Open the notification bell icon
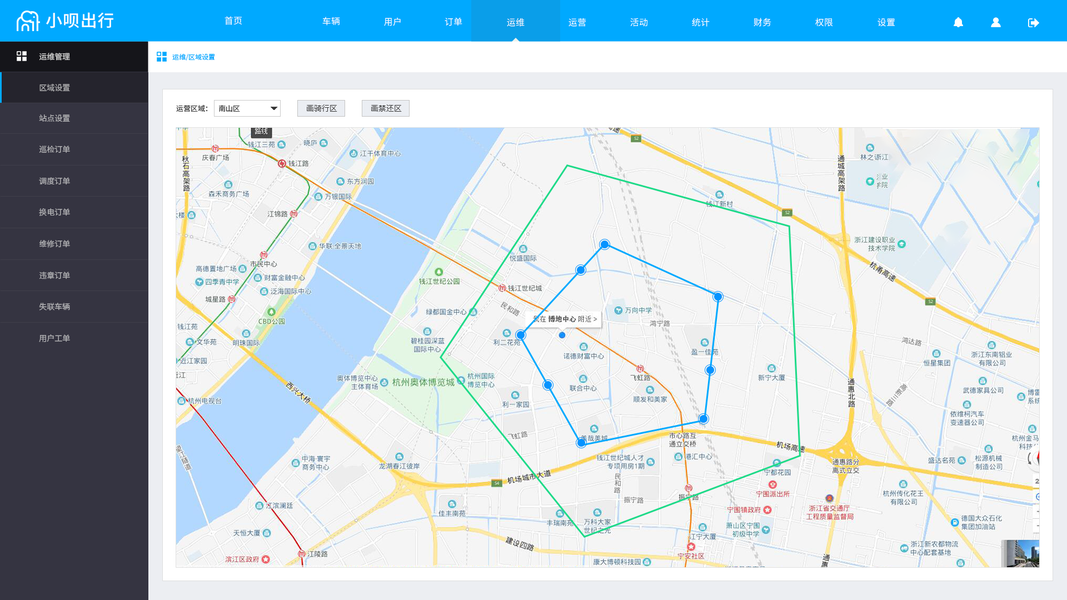 958,22
